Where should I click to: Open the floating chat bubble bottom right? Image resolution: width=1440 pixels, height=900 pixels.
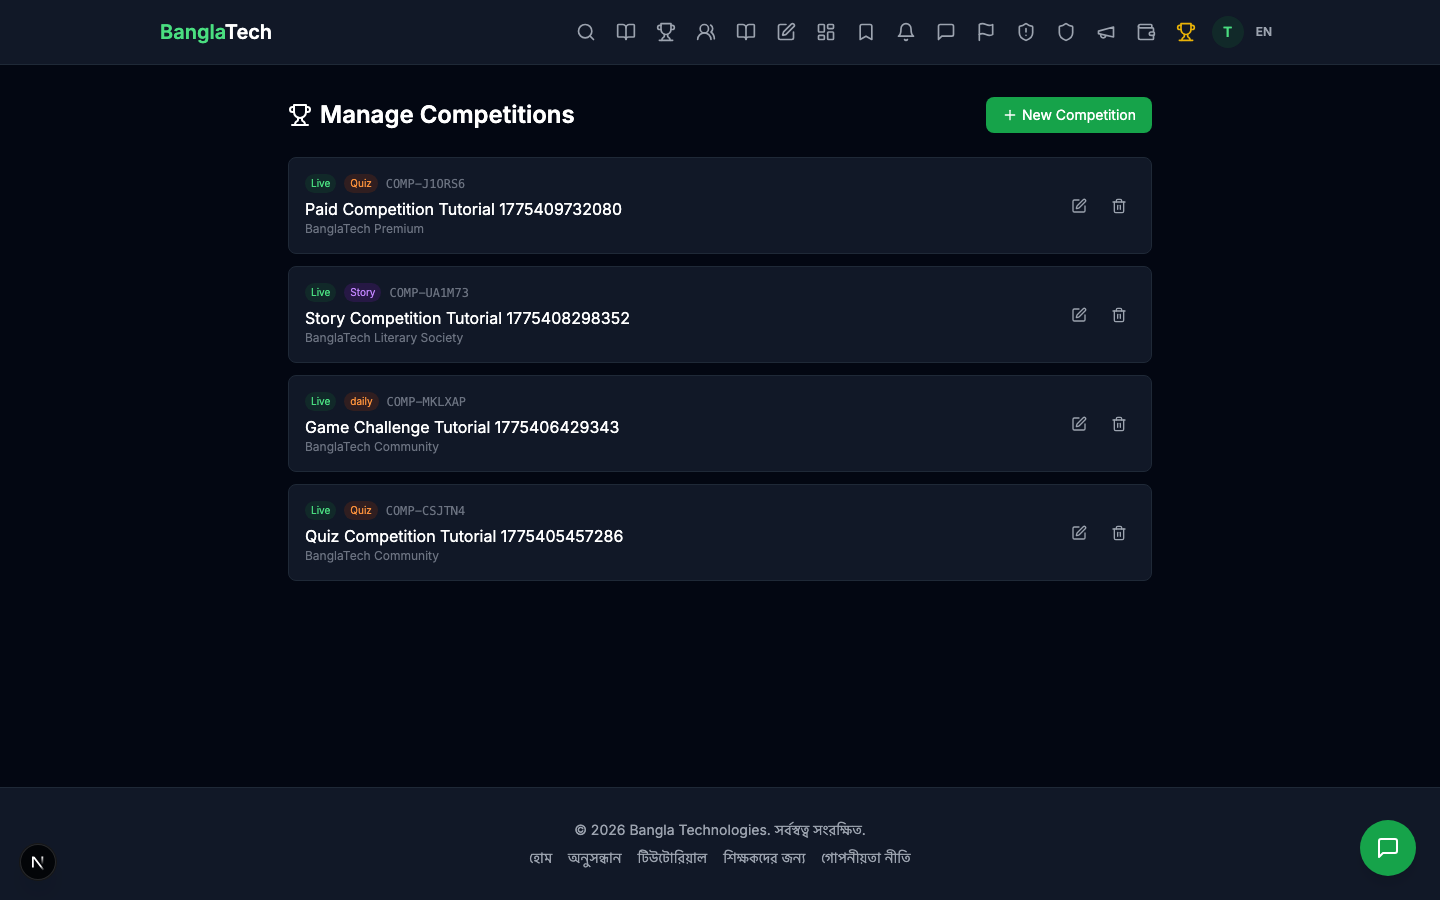(1388, 848)
